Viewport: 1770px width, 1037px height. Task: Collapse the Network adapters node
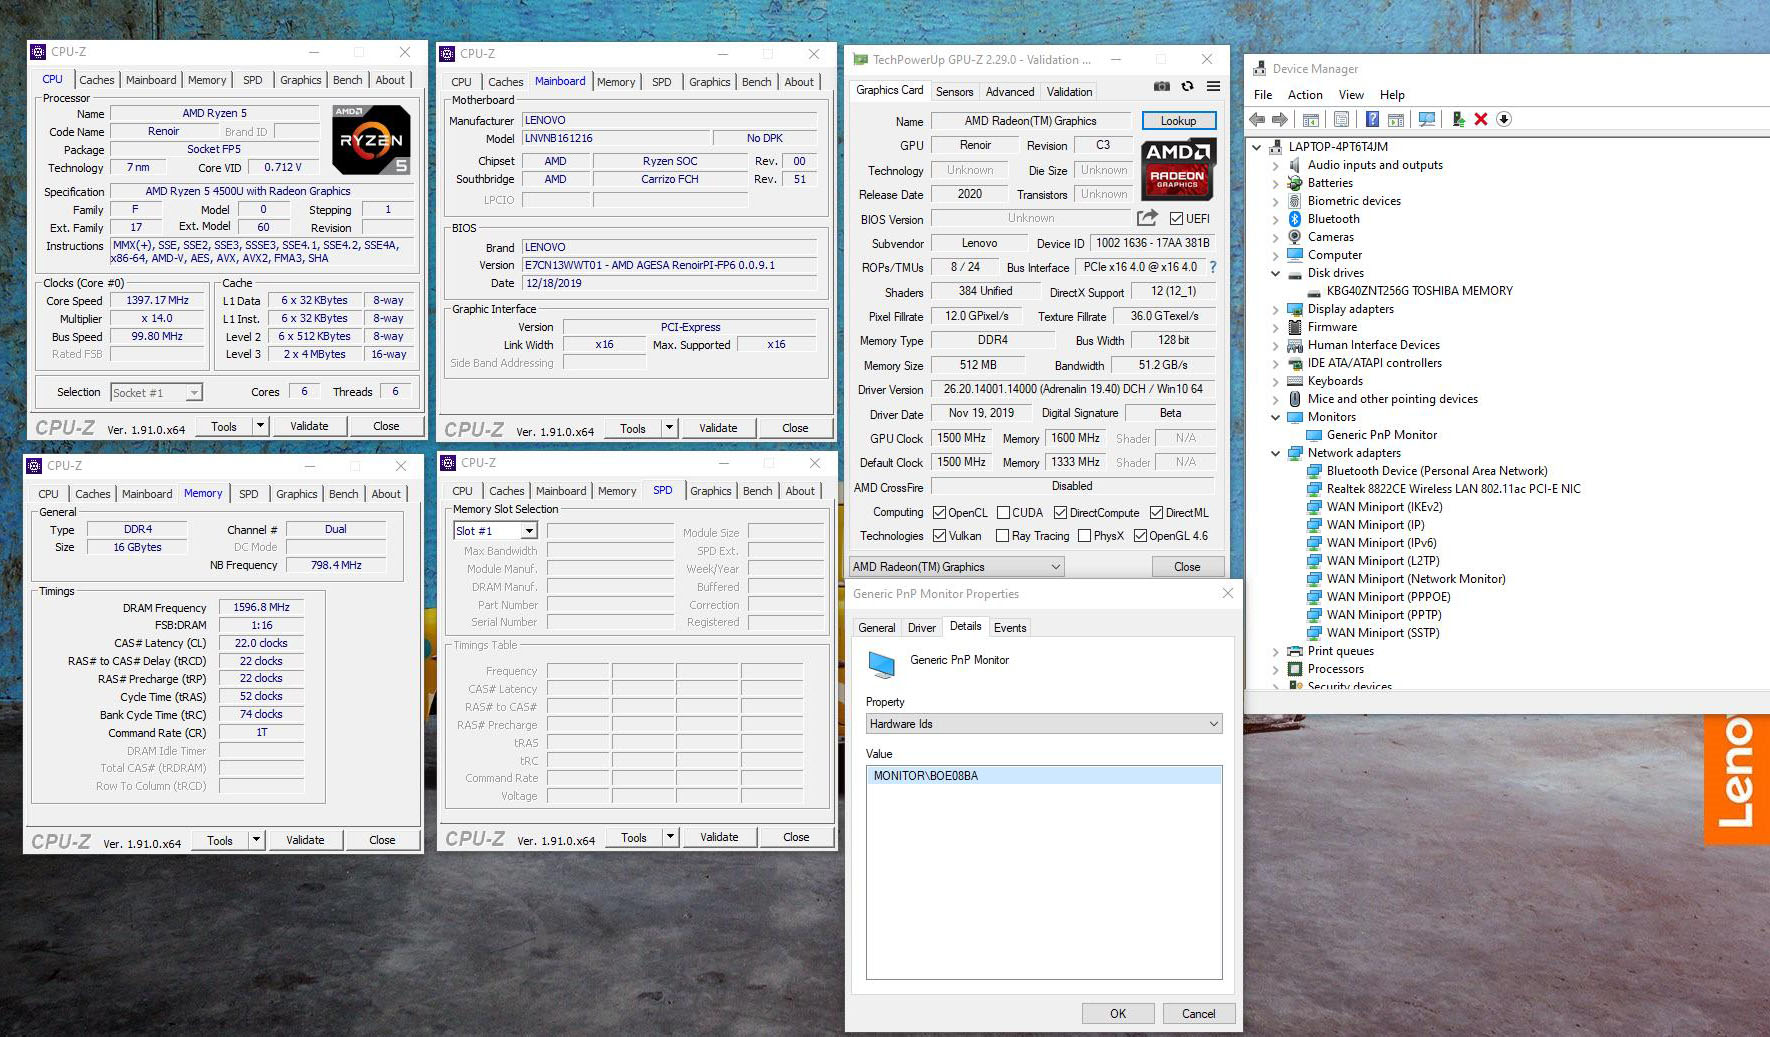1276,453
